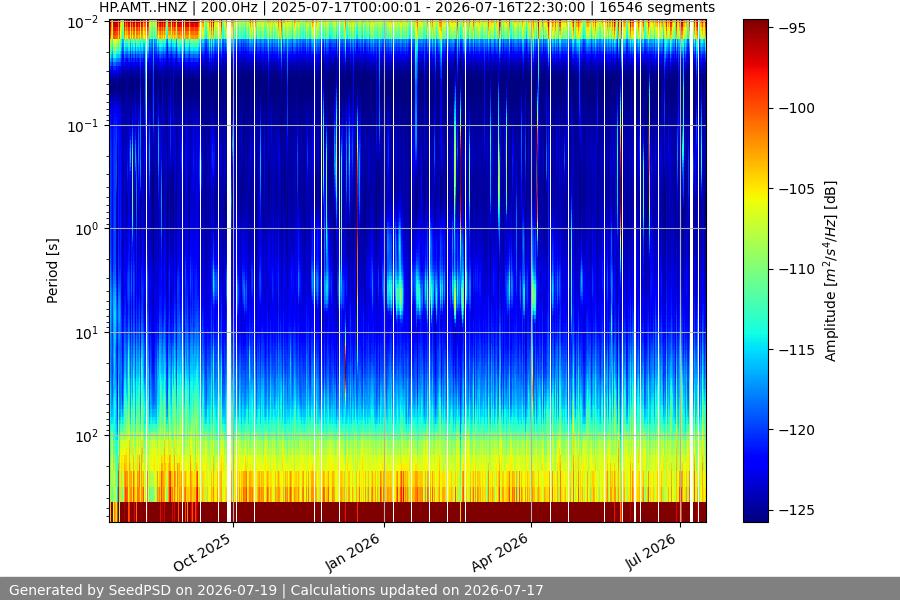Click the 10^-2 period tick label
This screenshot has width=900, height=600.
(83, 23)
